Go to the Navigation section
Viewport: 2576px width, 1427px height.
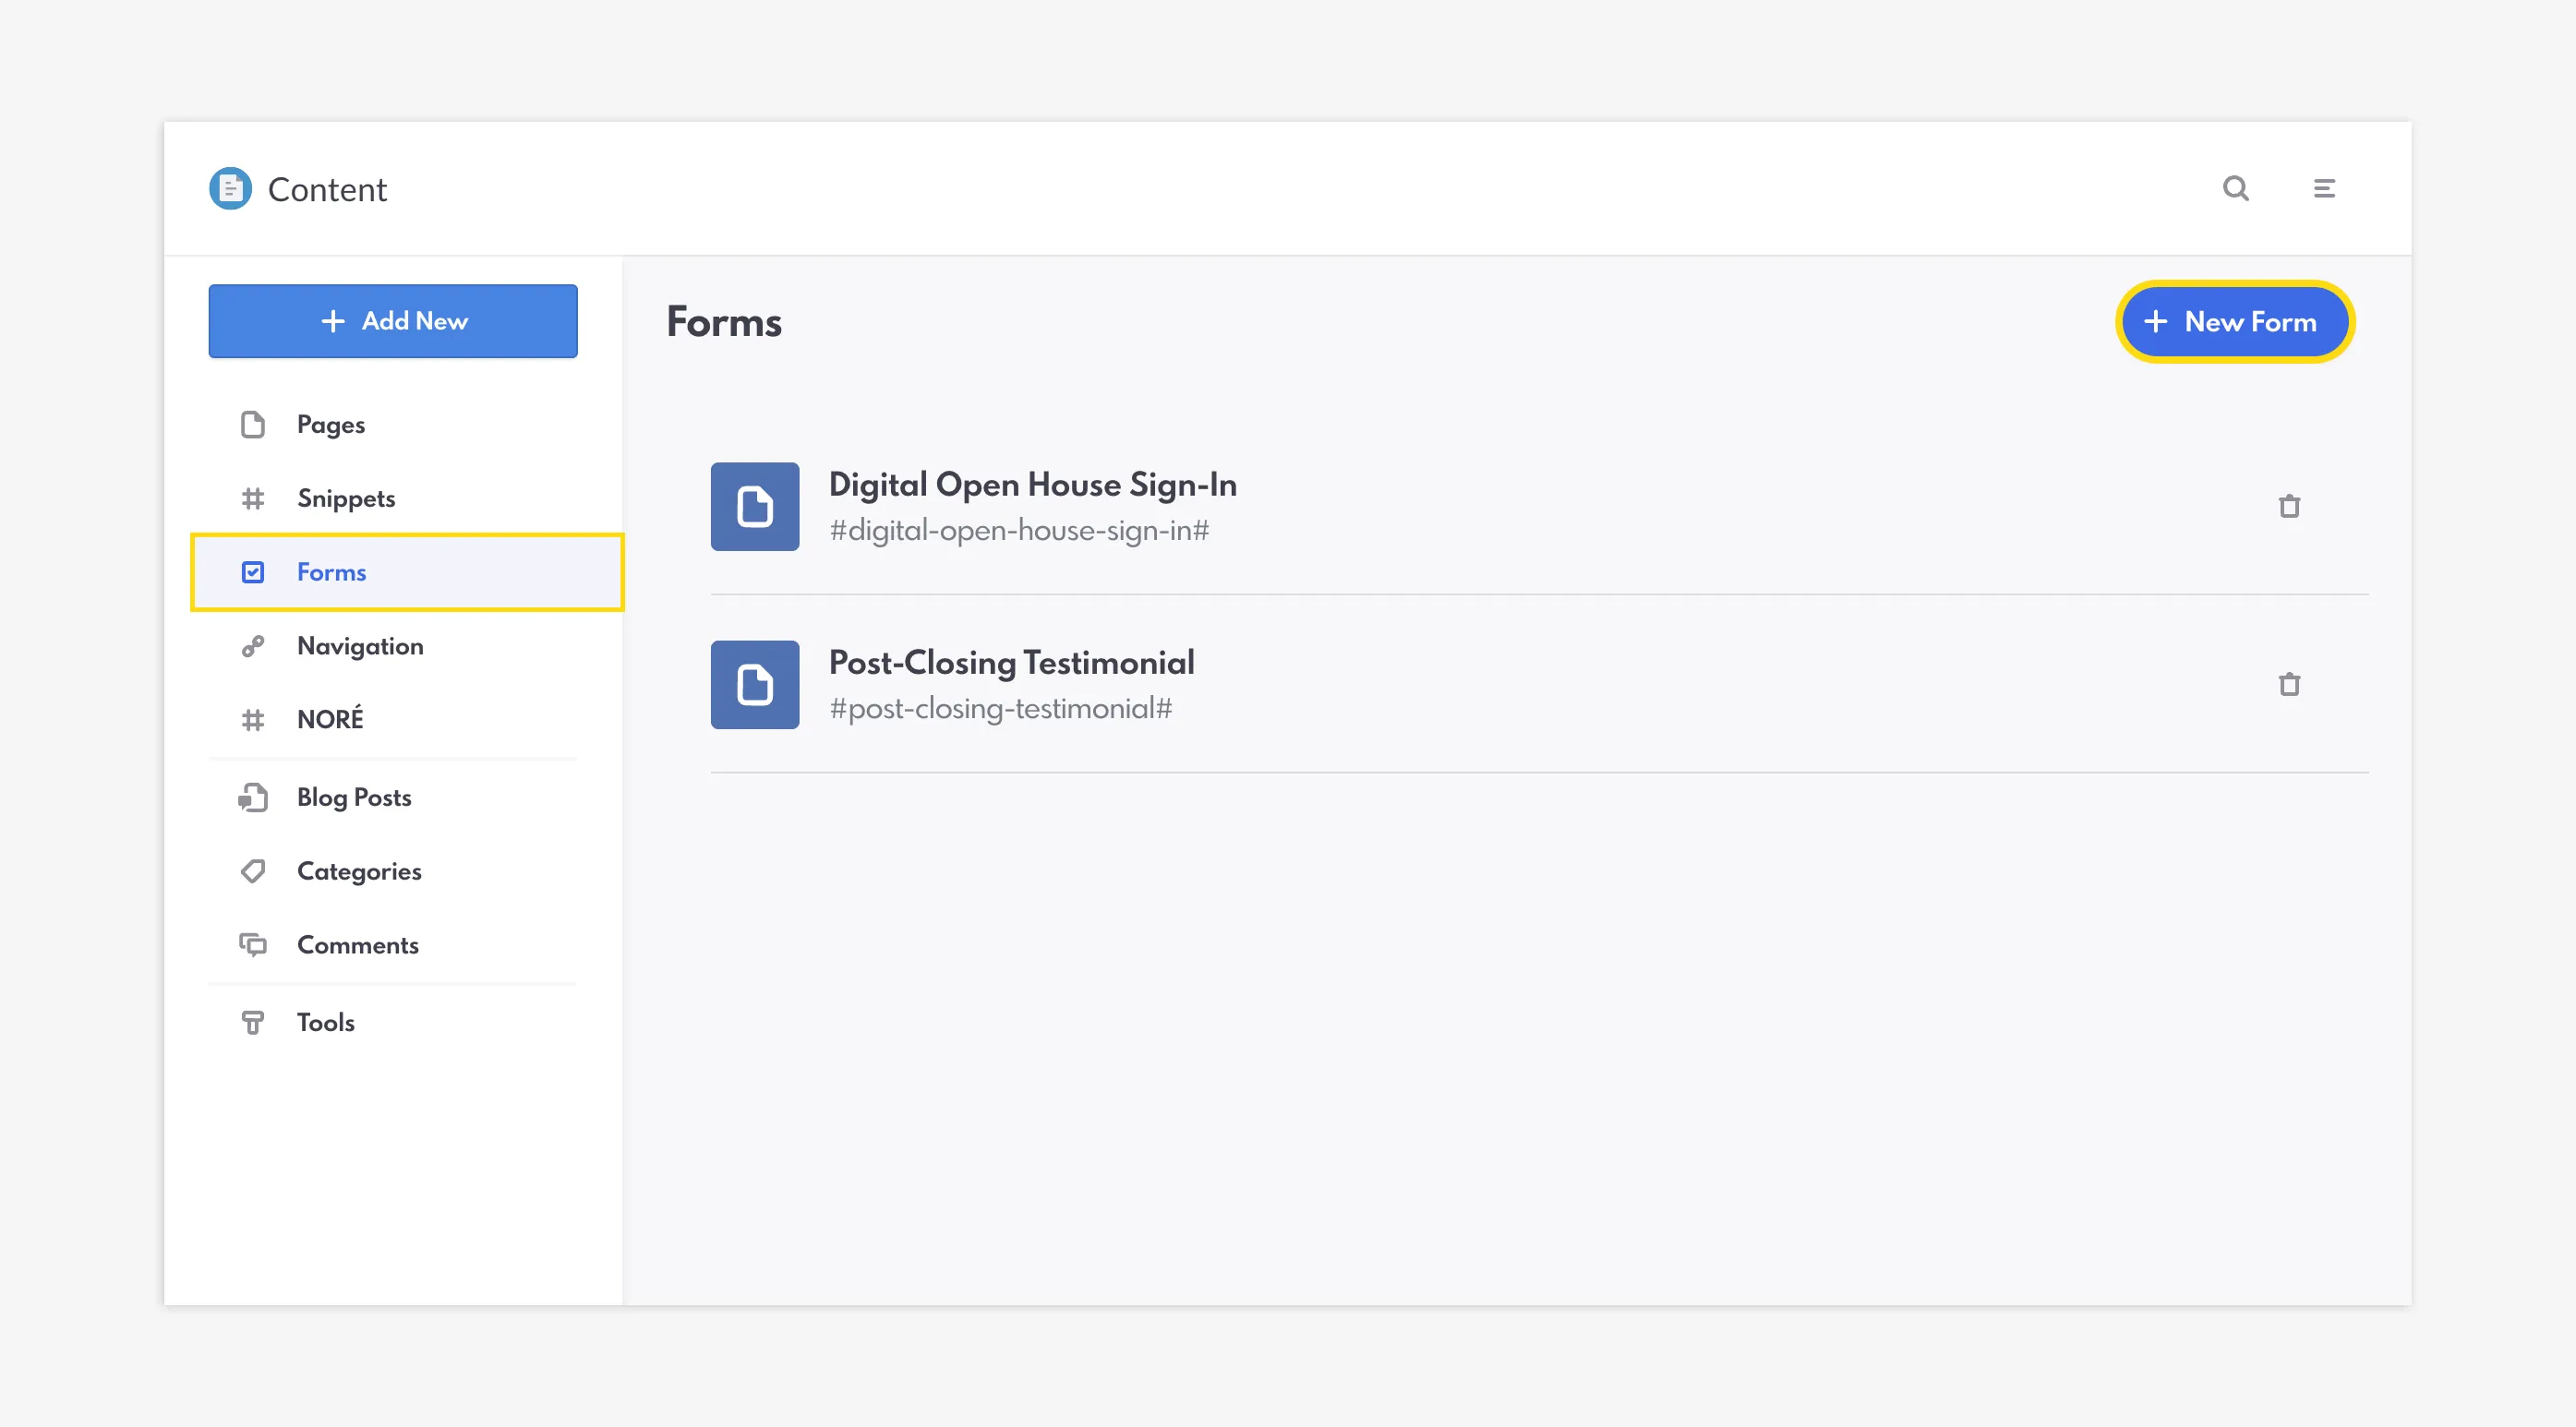pos(360,646)
